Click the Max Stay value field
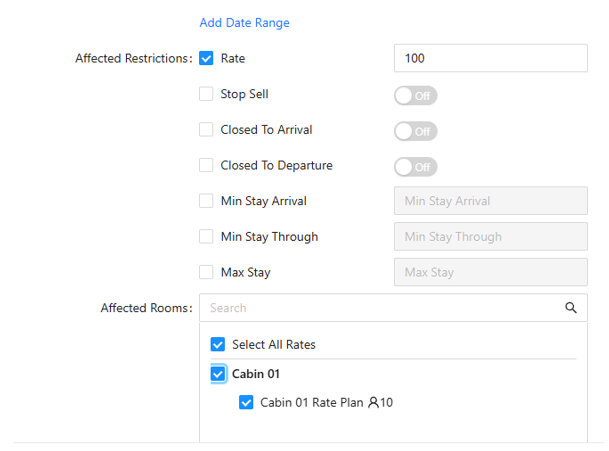 [491, 272]
